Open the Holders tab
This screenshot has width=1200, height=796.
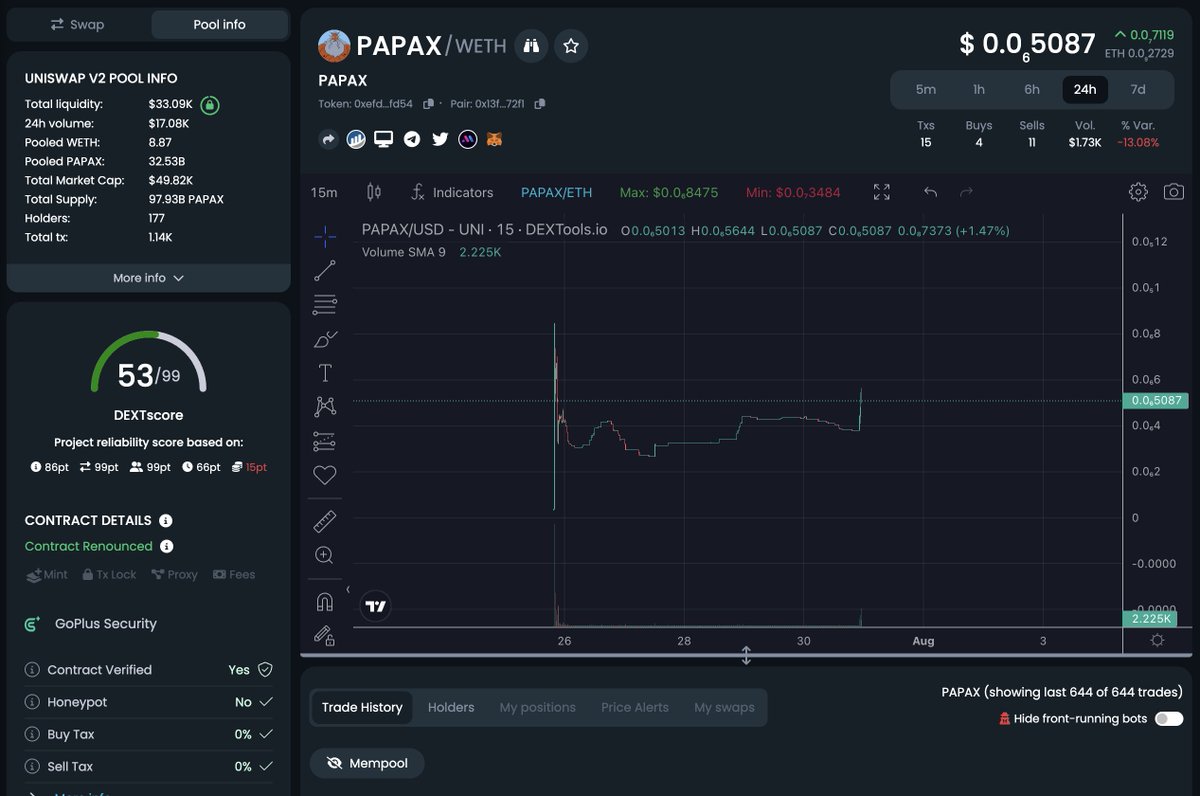tap(451, 707)
